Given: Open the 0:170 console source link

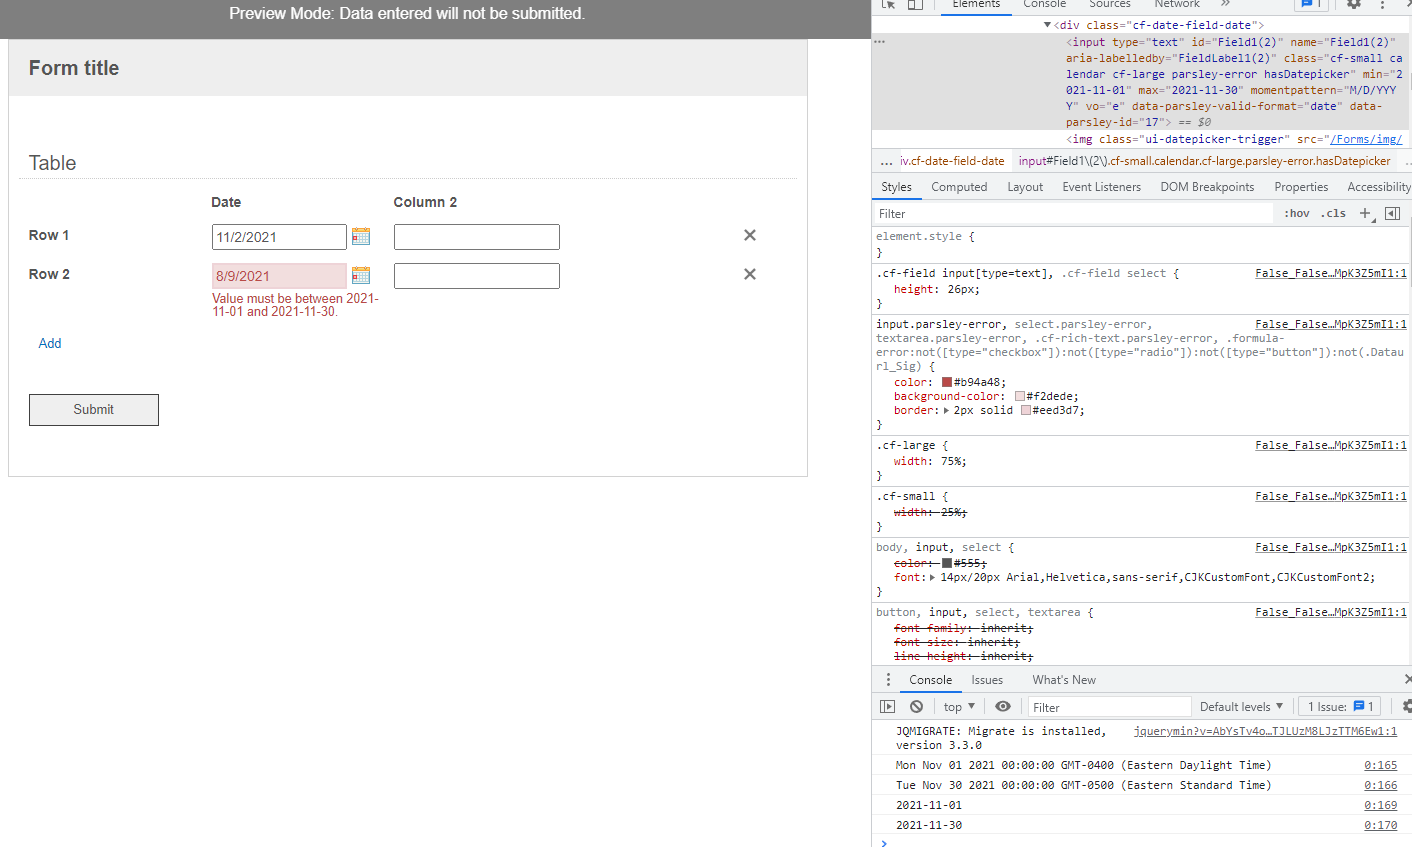Looking at the screenshot, I should (x=1381, y=825).
